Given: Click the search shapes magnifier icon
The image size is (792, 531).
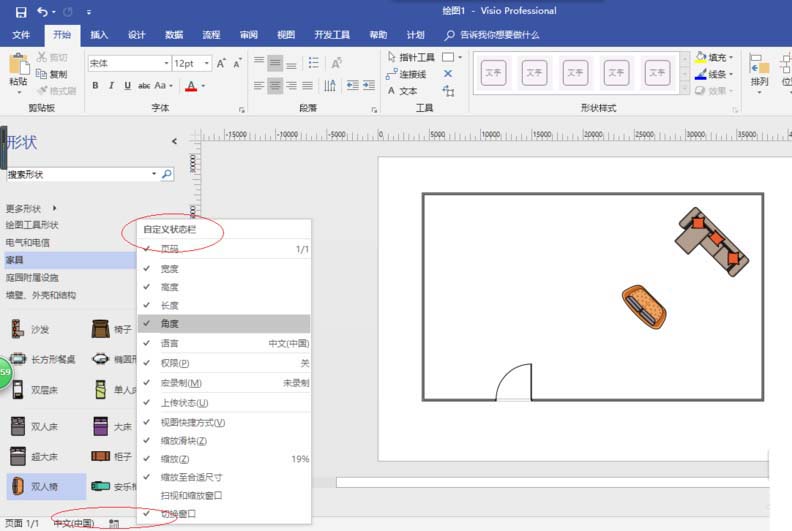Looking at the screenshot, I should coord(167,174).
